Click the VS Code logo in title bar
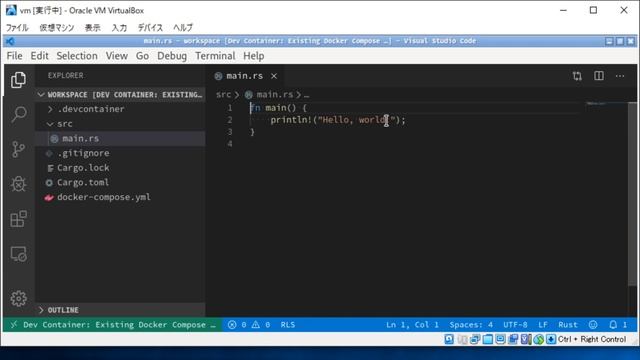640x360 pixels. point(10,41)
